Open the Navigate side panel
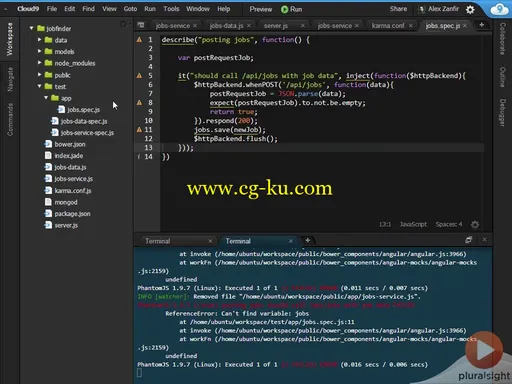512x384 pixels. [x=10, y=79]
